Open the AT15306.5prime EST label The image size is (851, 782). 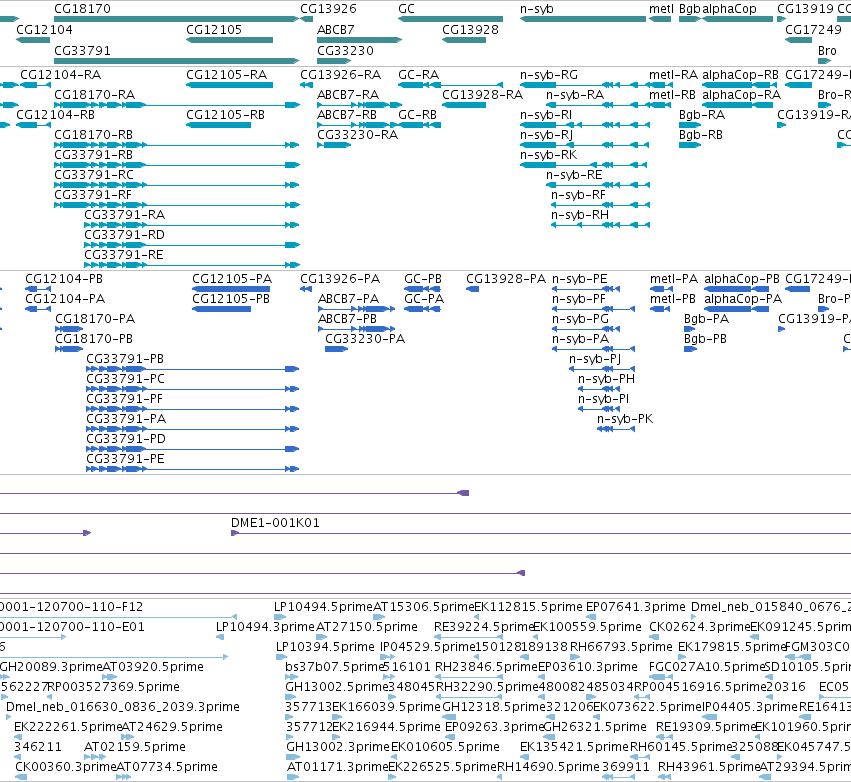pyautogui.click(x=424, y=607)
